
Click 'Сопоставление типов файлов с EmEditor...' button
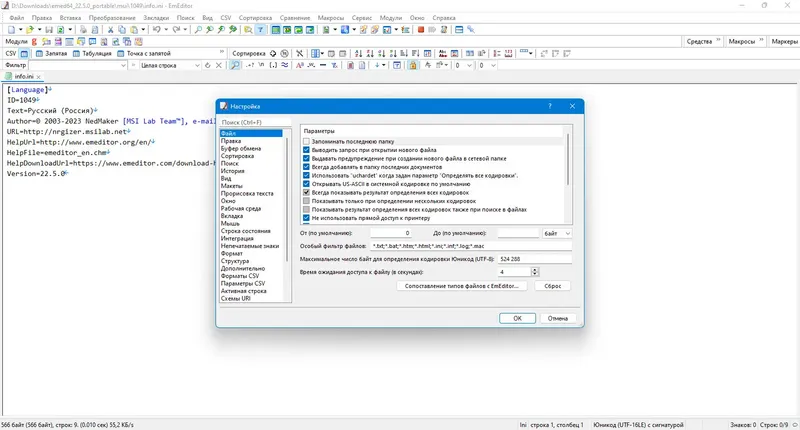tap(462, 286)
